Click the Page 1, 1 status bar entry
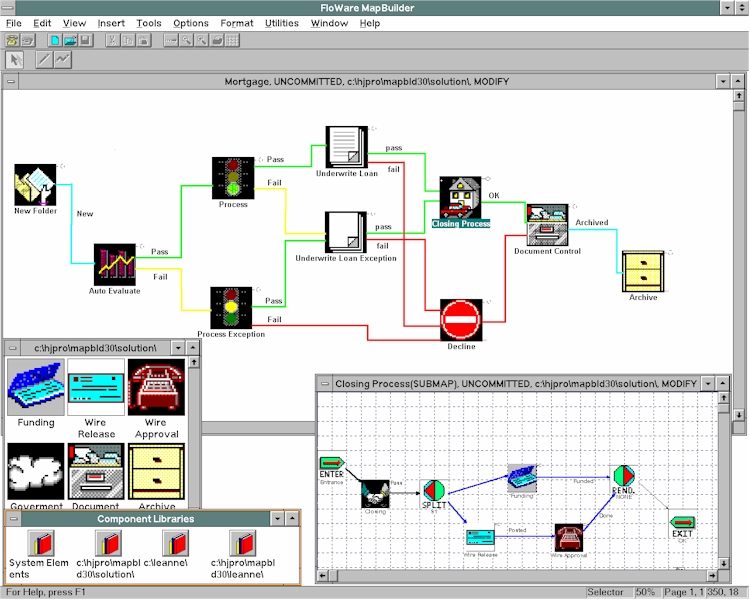The height and width of the screenshot is (600, 750). [x=683, y=592]
